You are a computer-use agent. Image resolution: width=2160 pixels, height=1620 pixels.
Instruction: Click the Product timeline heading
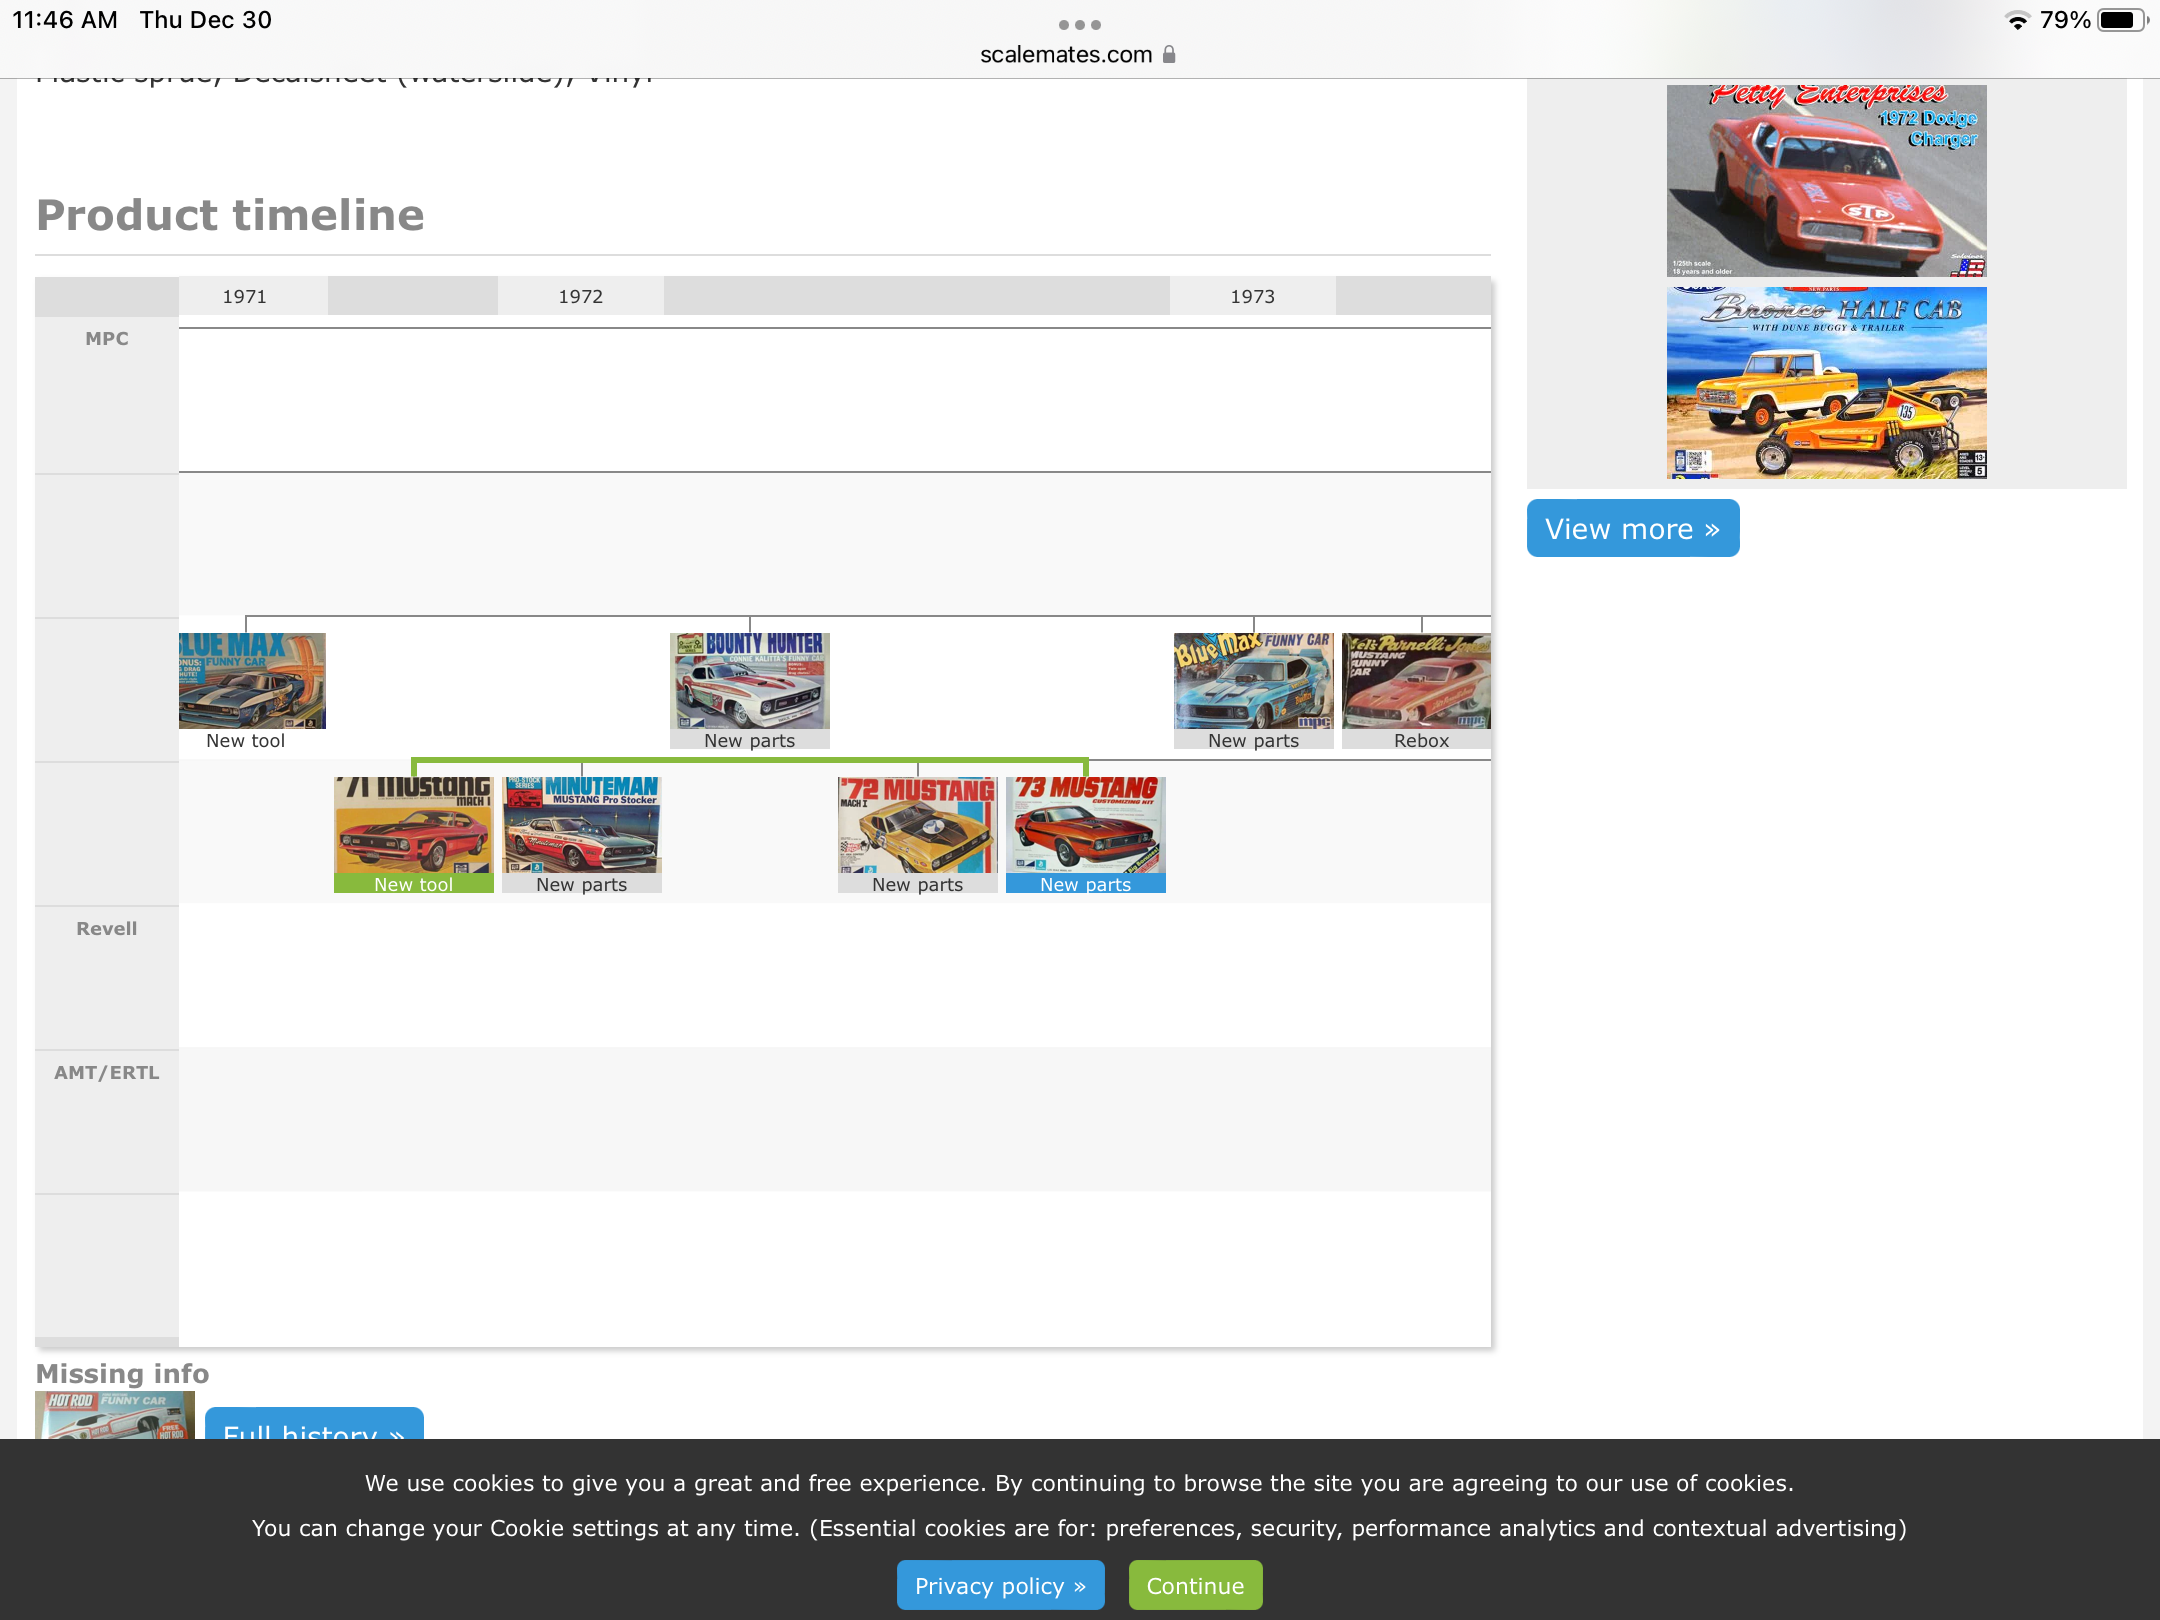[x=230, y=215]
